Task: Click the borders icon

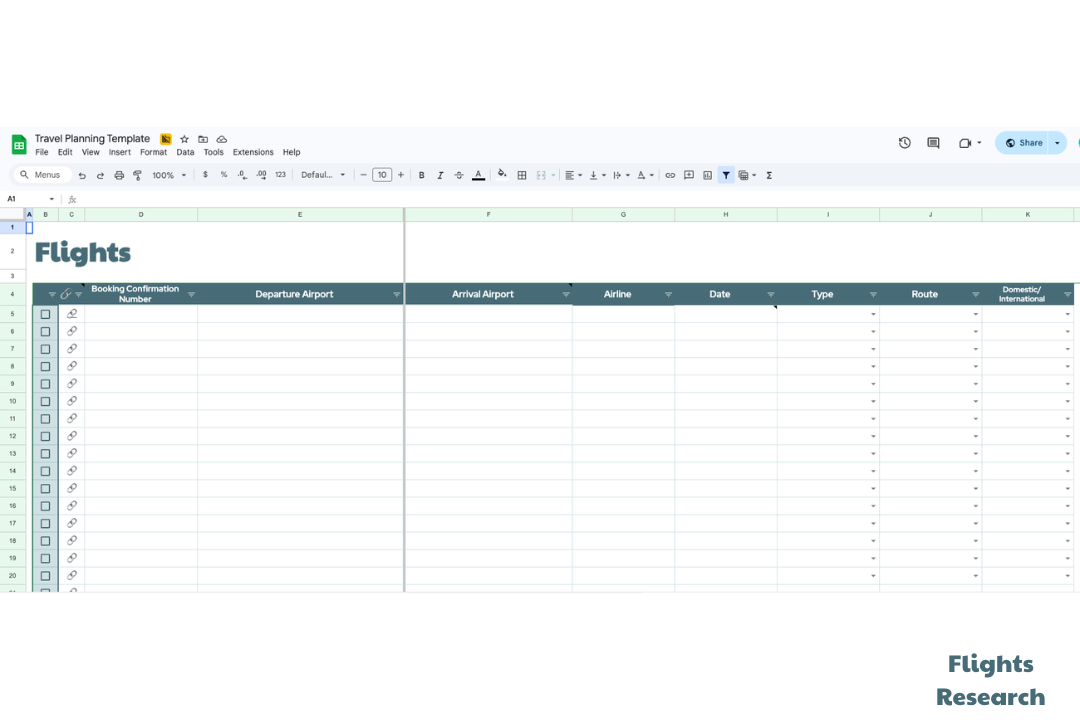Action: [x=521, y=175]
